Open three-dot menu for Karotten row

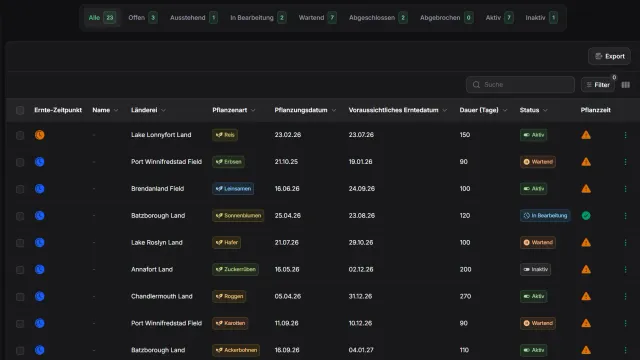625,323
